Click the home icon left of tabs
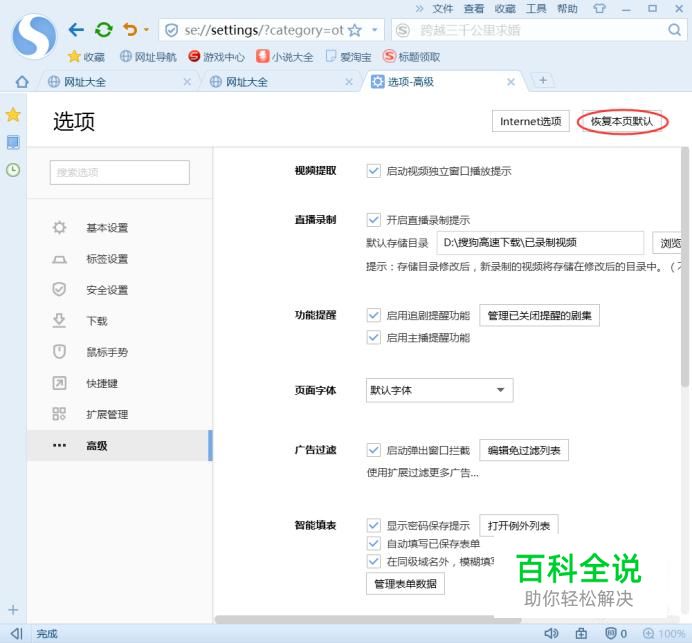692x643 pixels. (x=21, y=82)
